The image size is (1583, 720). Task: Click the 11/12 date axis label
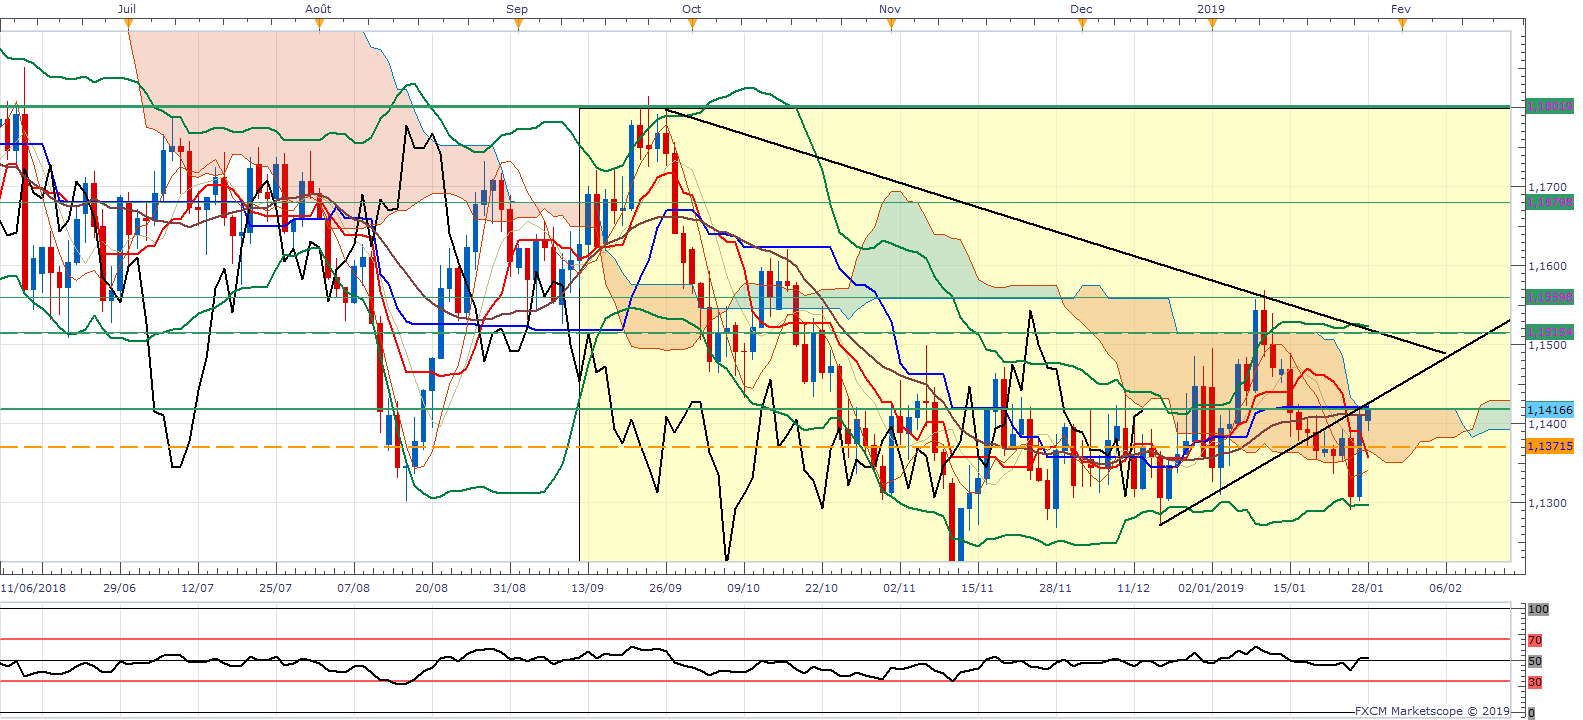pos(1133,588)
